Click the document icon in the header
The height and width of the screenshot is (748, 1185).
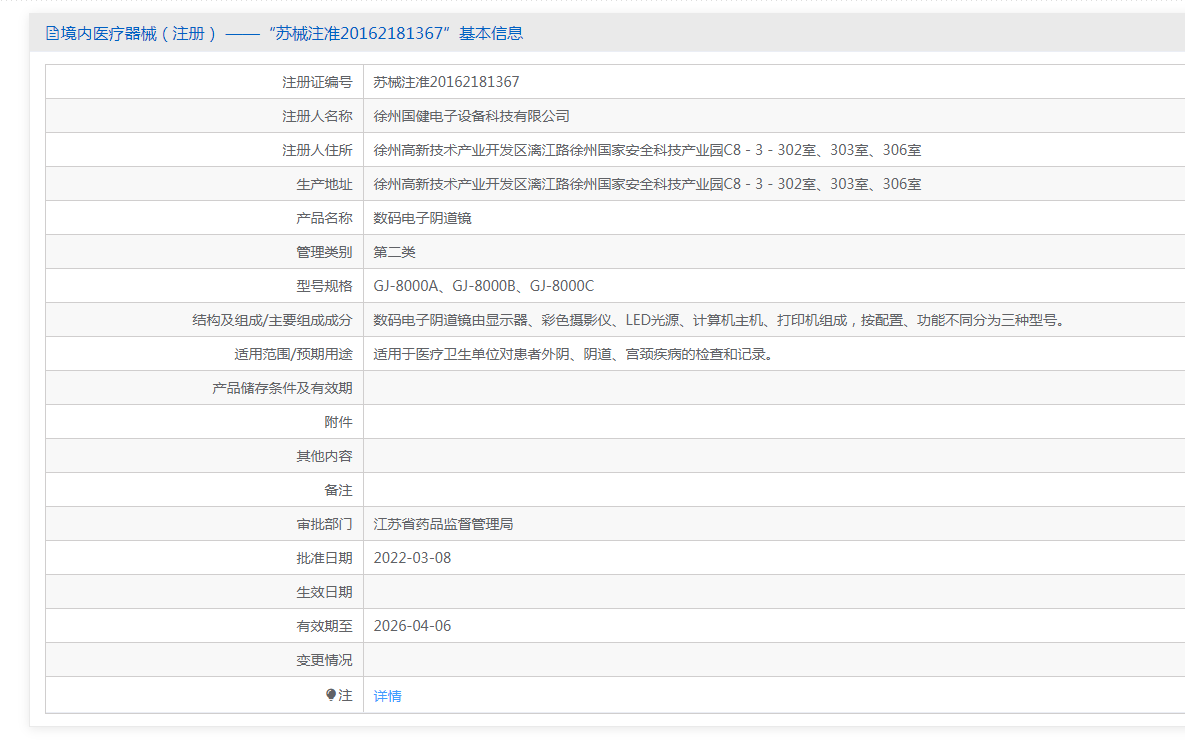tap(52, 33)
